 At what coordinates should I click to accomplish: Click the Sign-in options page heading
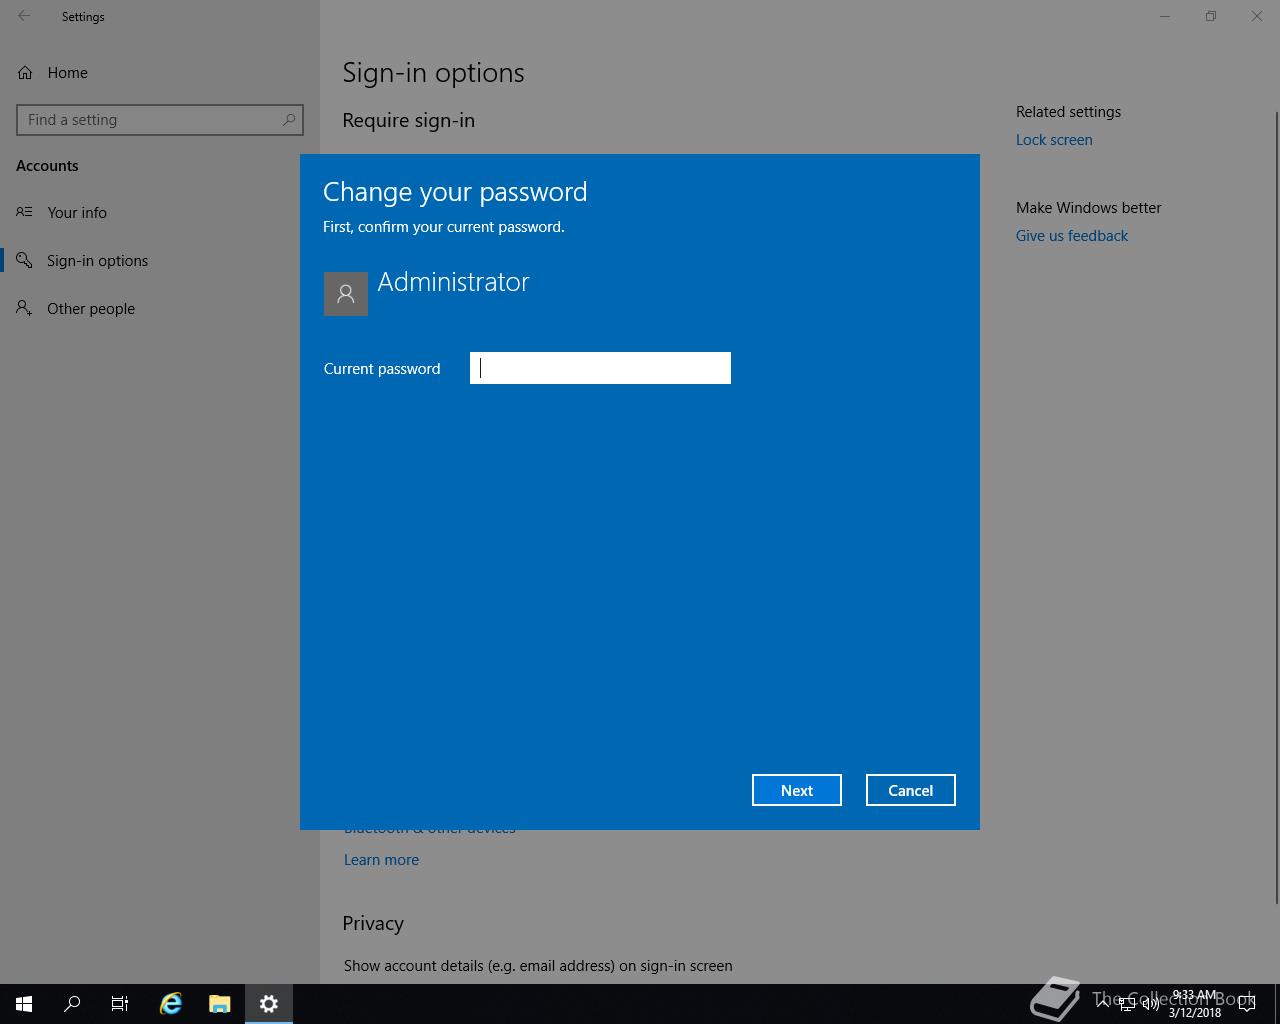click(433, 73)
